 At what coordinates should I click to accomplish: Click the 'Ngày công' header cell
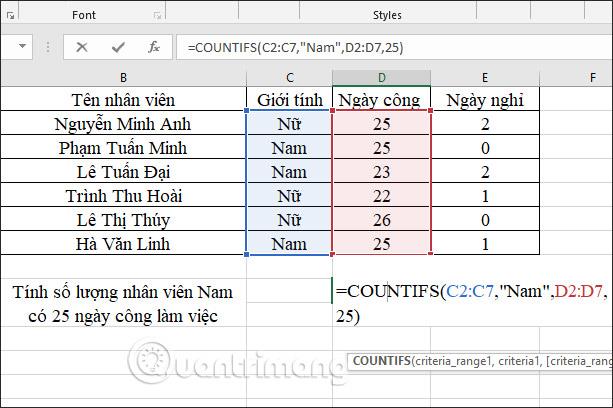tap(382, 99)
